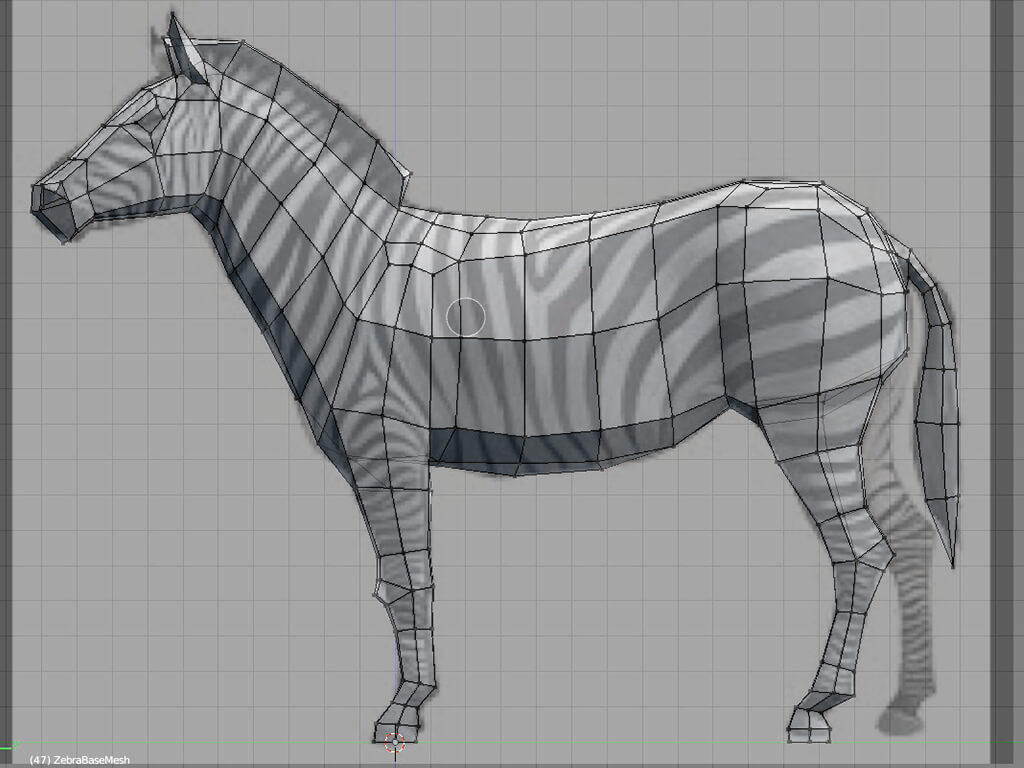Click the green axis marker at left edge
The height and width of the screenshot is (768, 1024).
10,743
